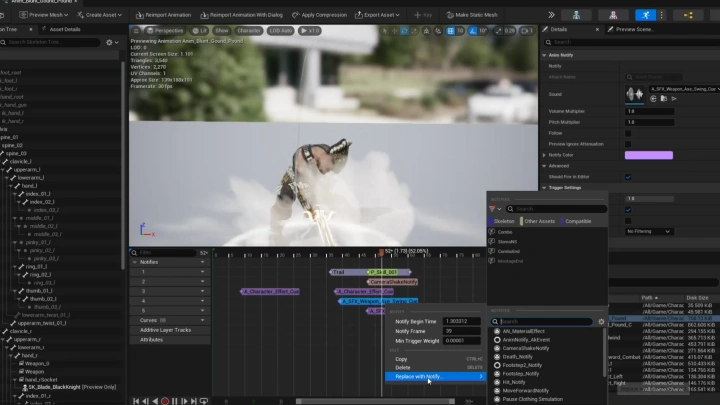Click the purple Notify Color swatch
The image size is (720, 405).
point(649,155)
